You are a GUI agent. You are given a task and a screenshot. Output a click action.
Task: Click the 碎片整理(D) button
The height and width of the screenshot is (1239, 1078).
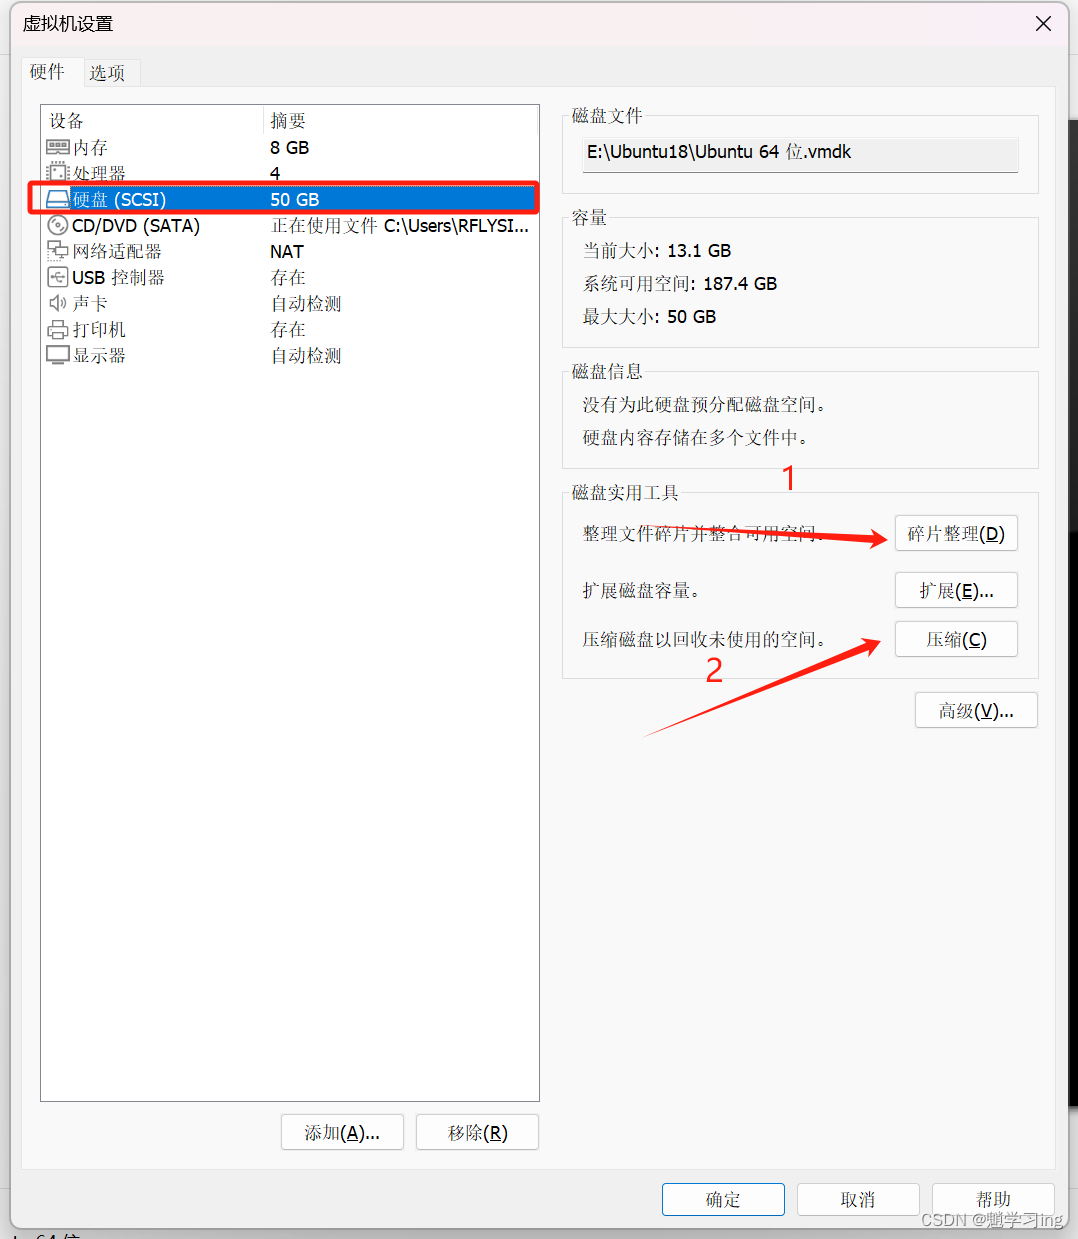click(956, 533)
